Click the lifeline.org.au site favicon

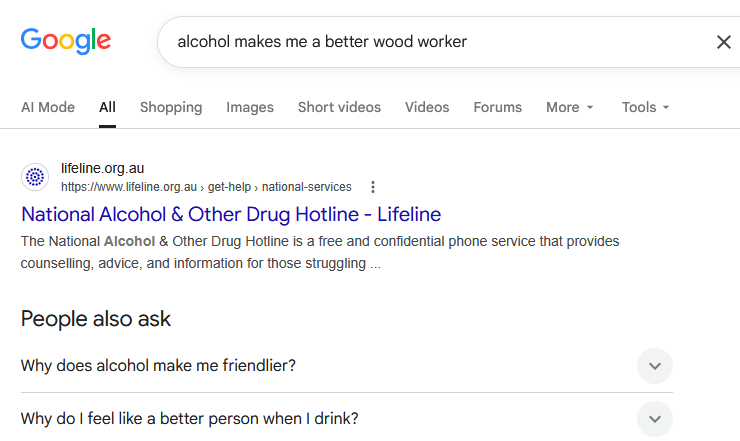click(x=34, y=177)
